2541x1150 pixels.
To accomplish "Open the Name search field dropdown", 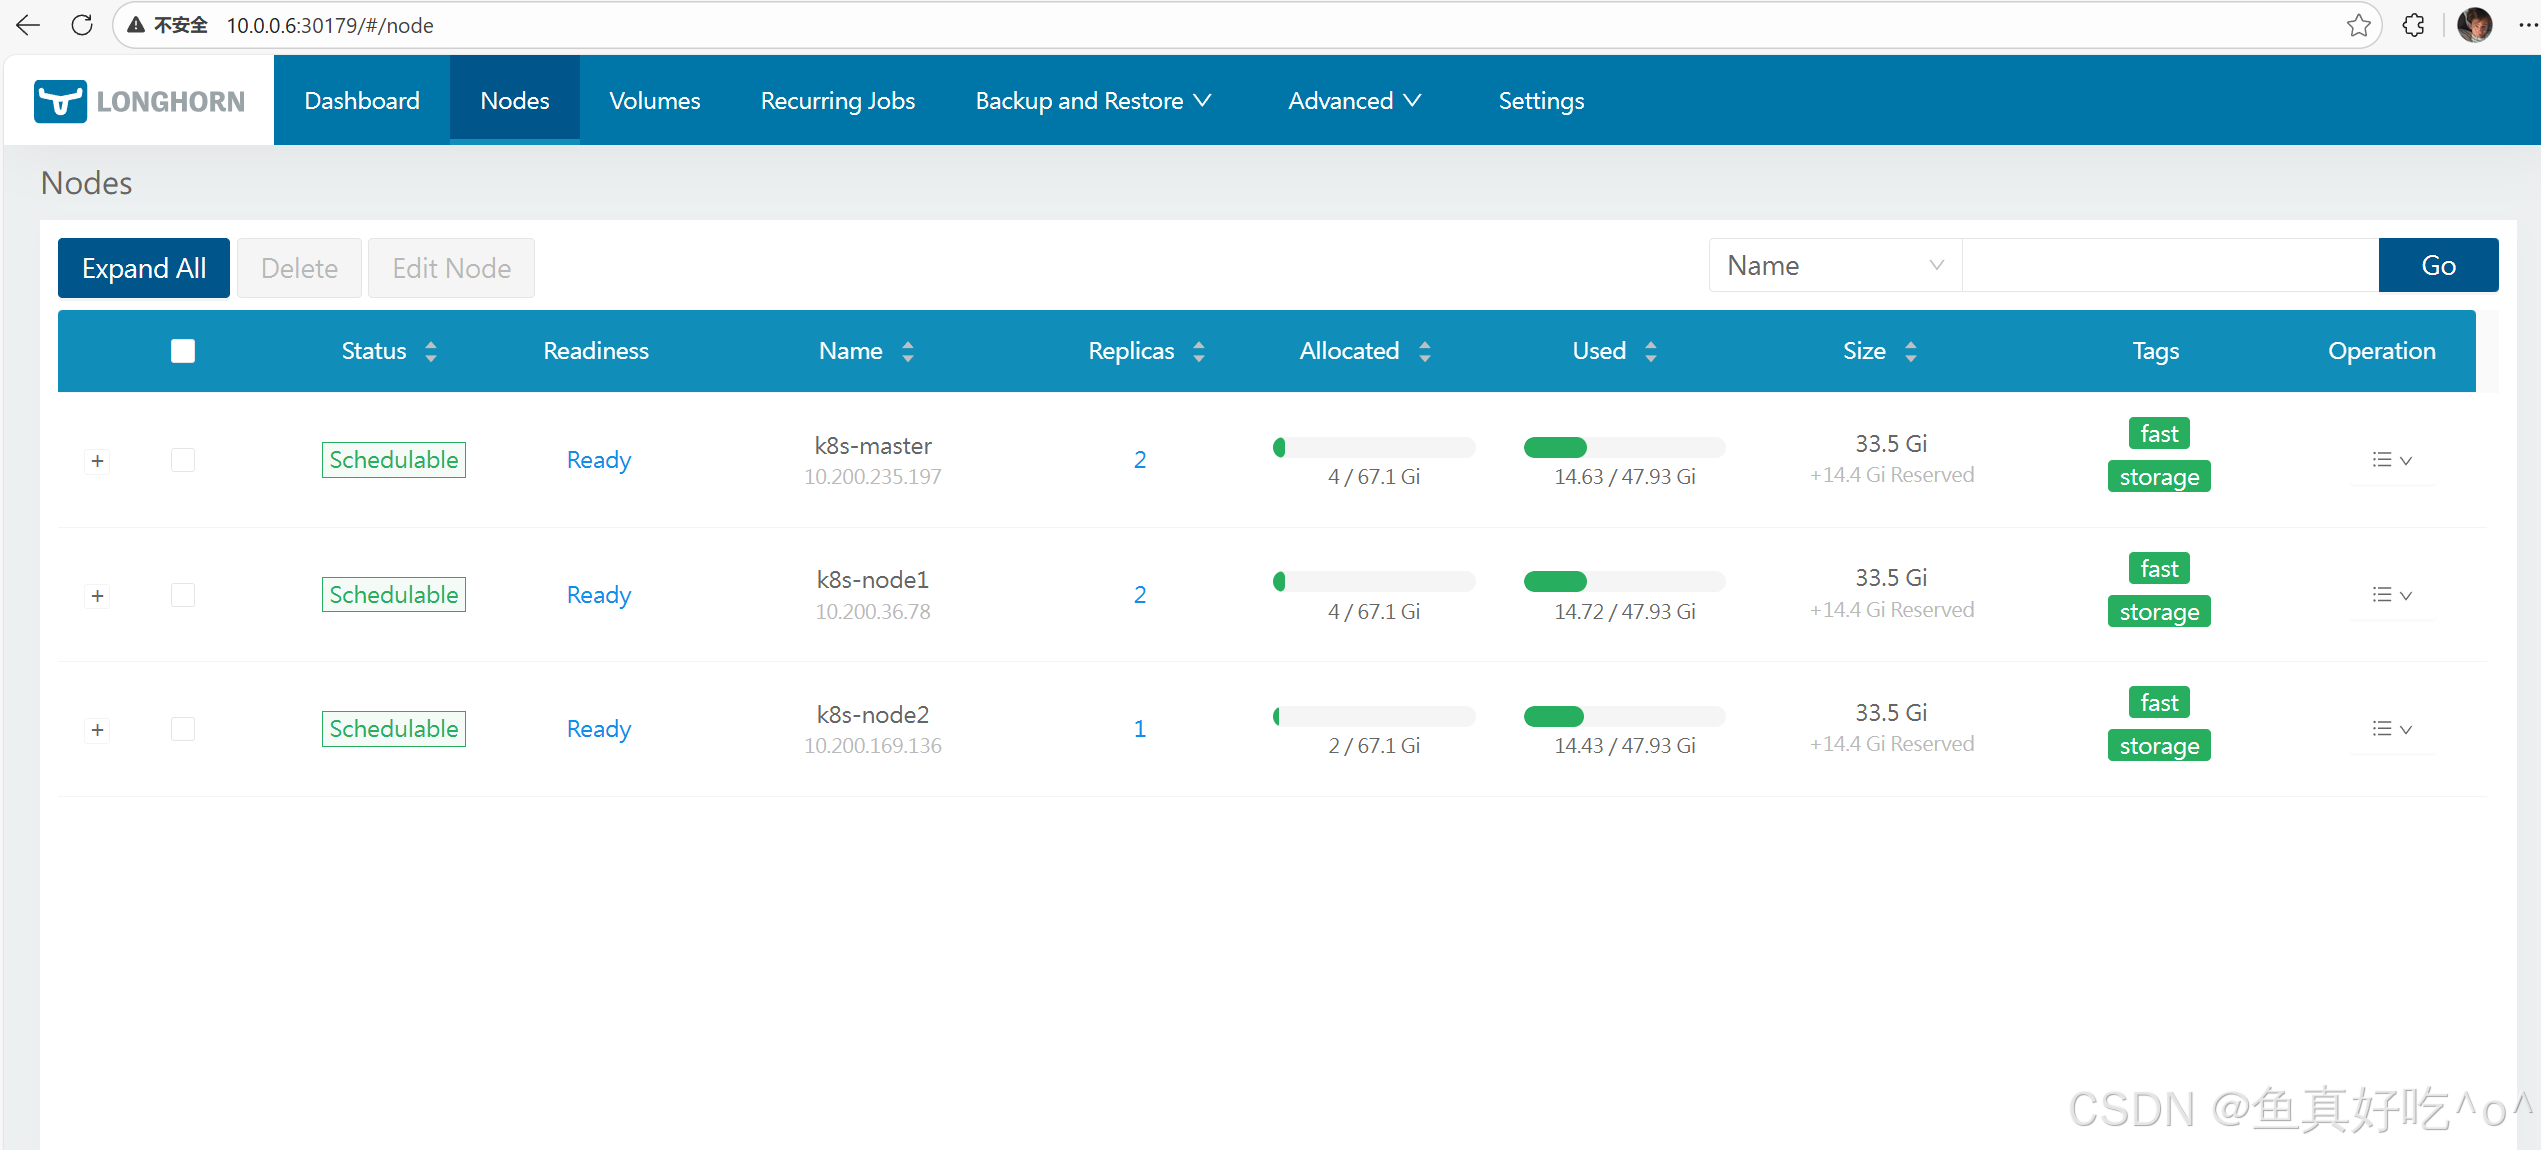I will [1835, 265].
